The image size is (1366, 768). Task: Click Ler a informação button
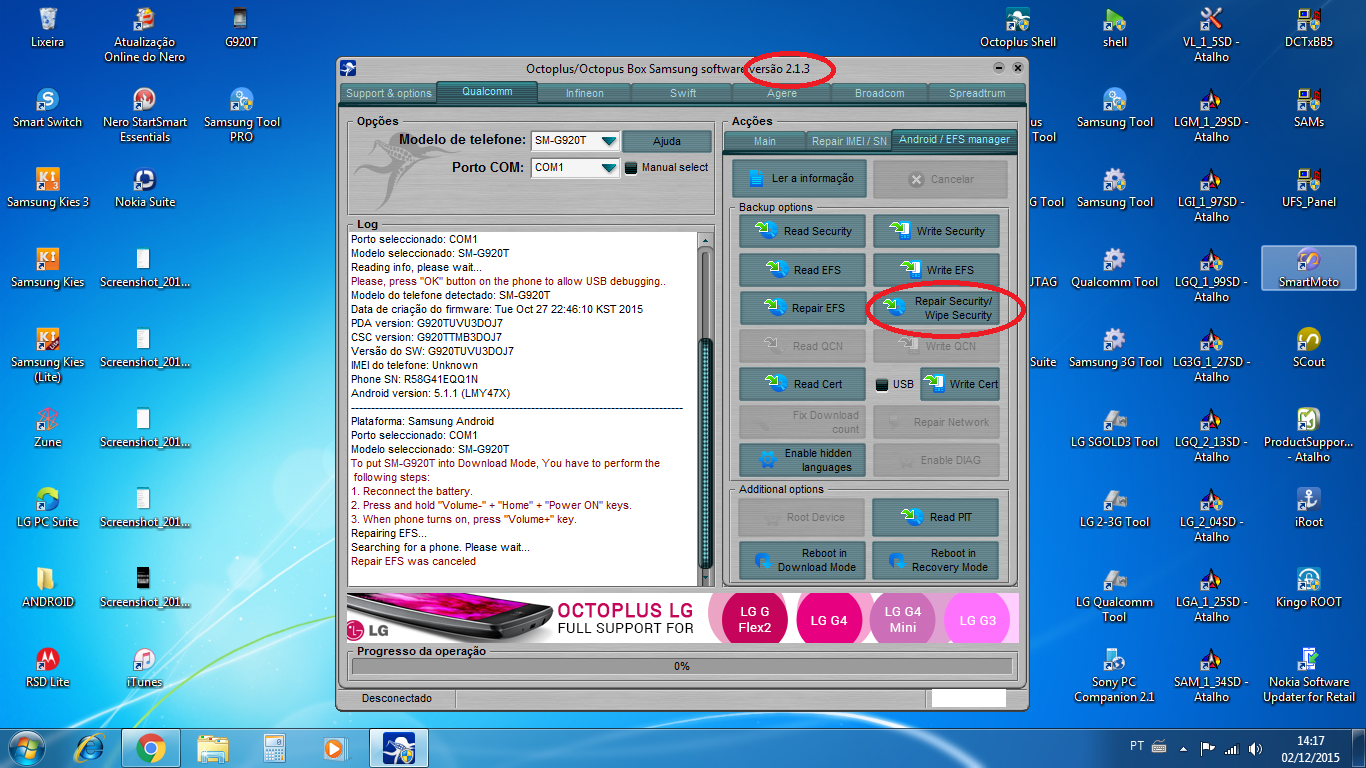click(799, 179)
